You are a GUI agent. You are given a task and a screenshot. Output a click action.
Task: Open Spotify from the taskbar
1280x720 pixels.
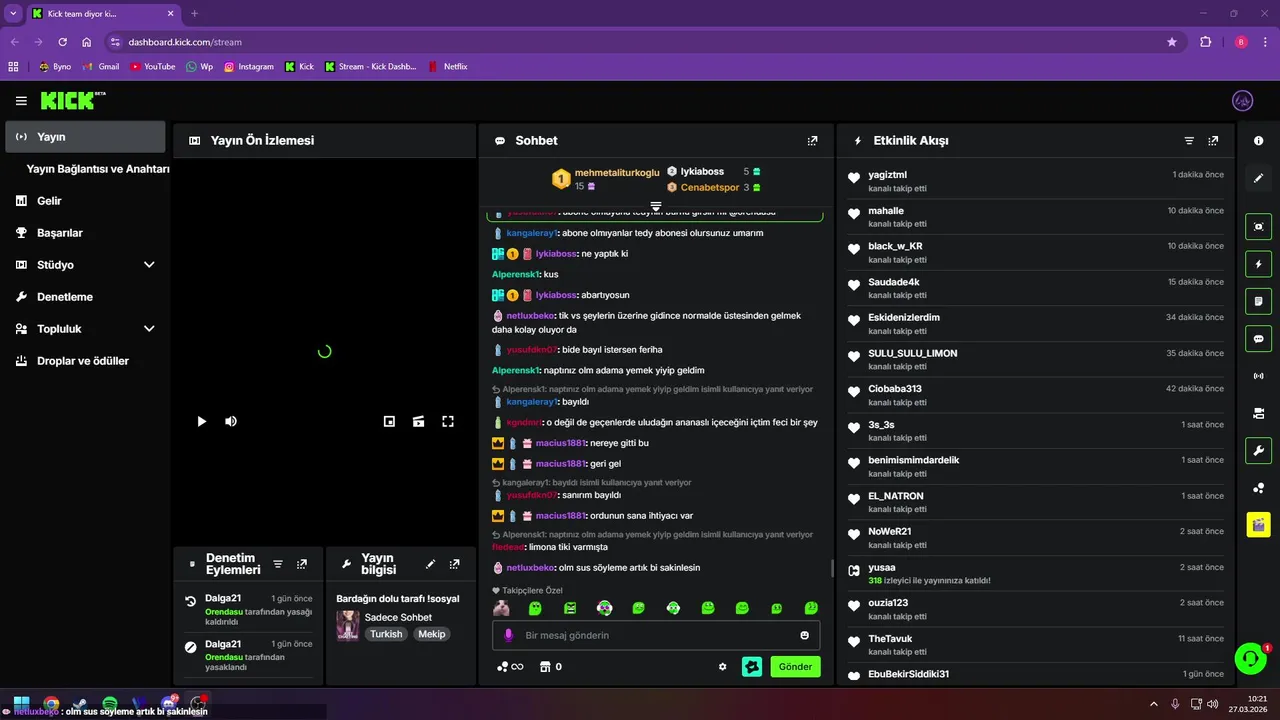(110, 704)
